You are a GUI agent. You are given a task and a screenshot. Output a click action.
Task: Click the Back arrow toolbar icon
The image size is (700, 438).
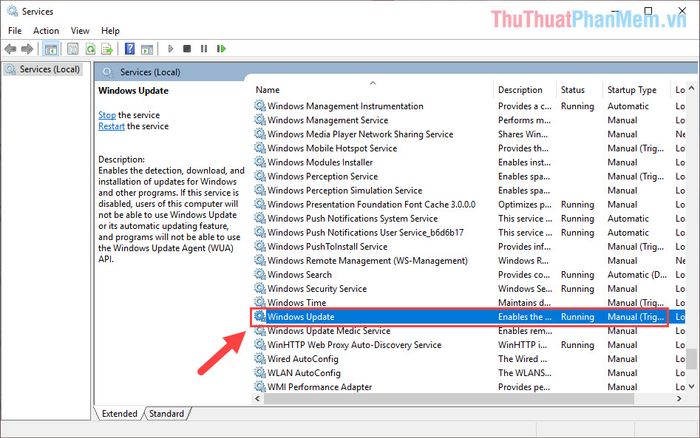pos(11,49)
